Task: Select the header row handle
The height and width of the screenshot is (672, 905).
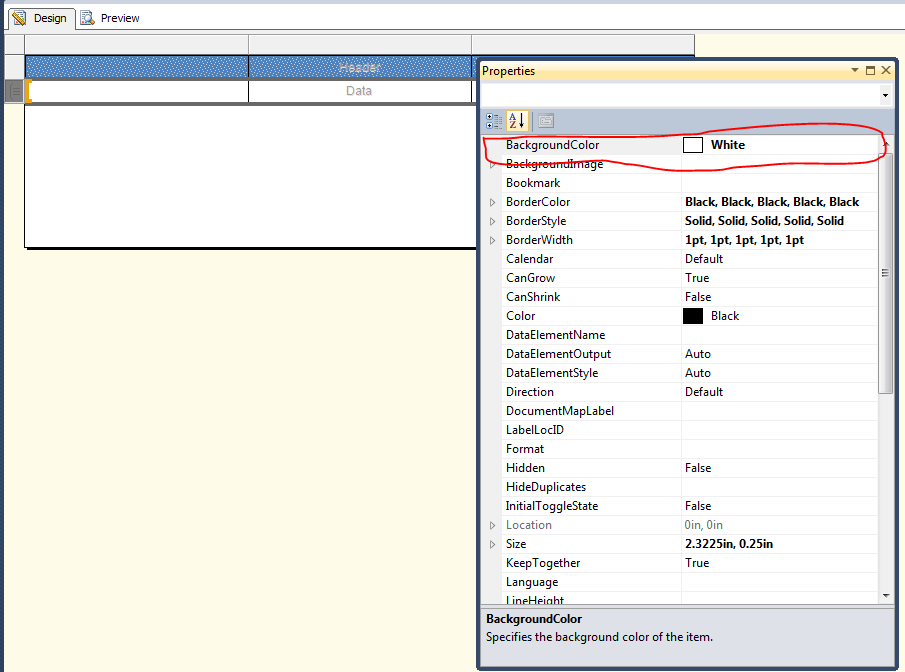Action: (14, 67)
